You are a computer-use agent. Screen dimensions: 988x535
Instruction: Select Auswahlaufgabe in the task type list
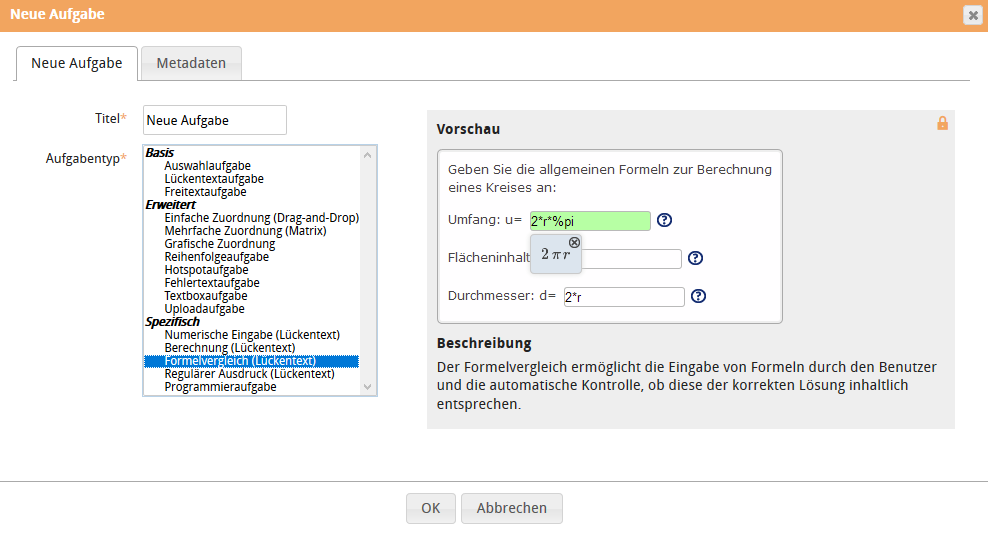[207, 166]
